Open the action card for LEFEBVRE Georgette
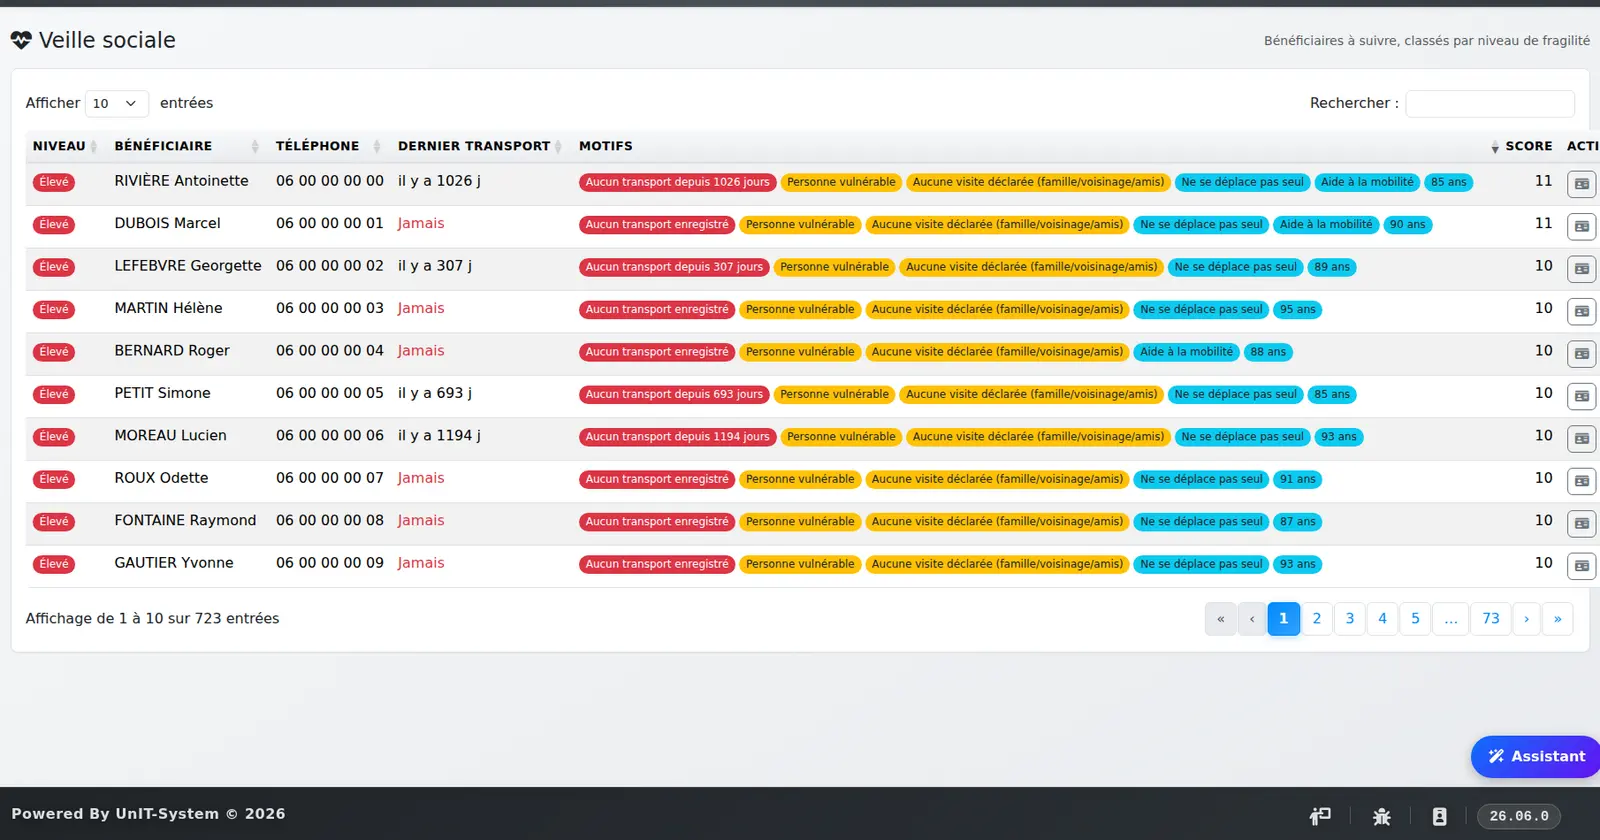Viewport: 1600px width, 840px height. coord(1581,269)
